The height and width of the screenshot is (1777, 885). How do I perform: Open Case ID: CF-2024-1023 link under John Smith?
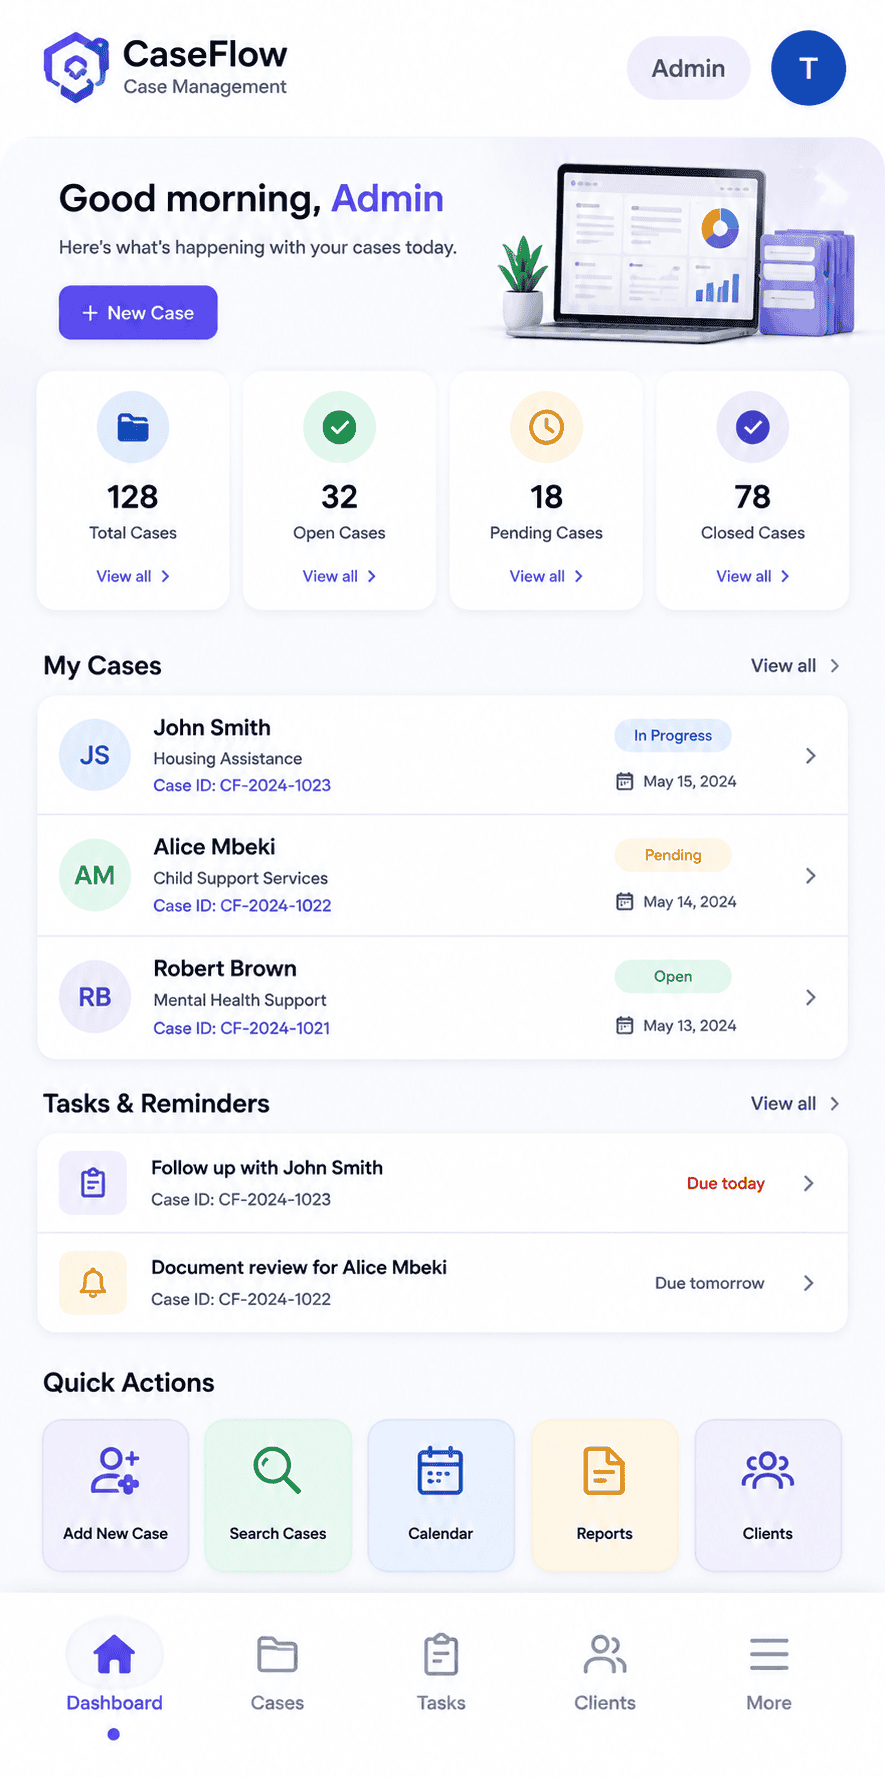pos(242,786)
